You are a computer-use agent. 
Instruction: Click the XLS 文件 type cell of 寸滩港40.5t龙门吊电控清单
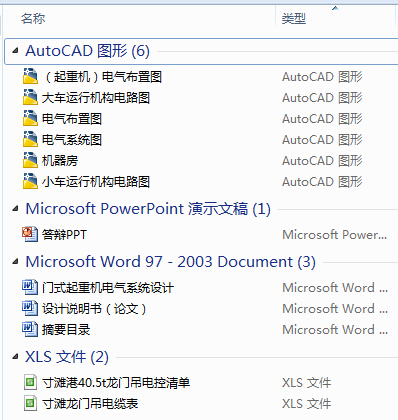point(307,383)
